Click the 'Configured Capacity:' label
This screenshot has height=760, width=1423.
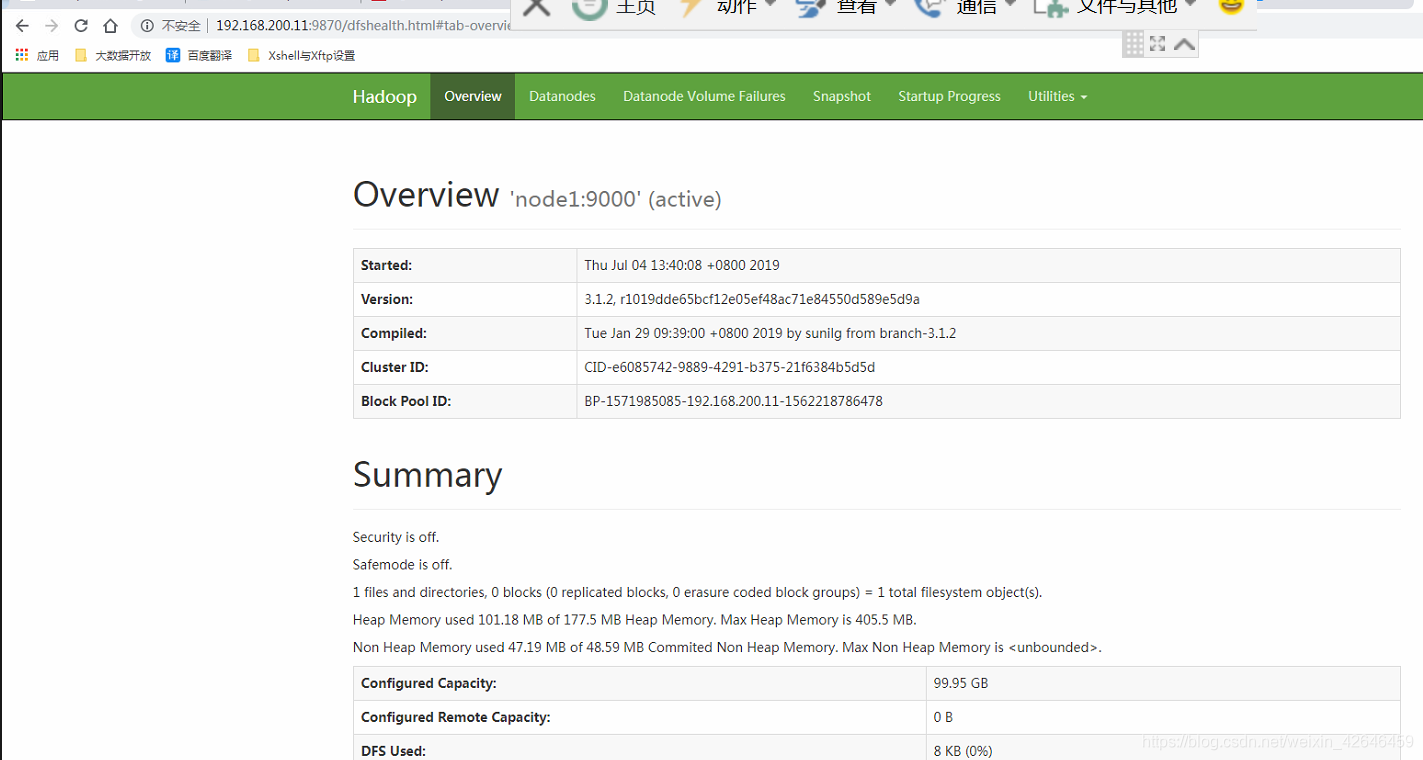tap(429, 684)
